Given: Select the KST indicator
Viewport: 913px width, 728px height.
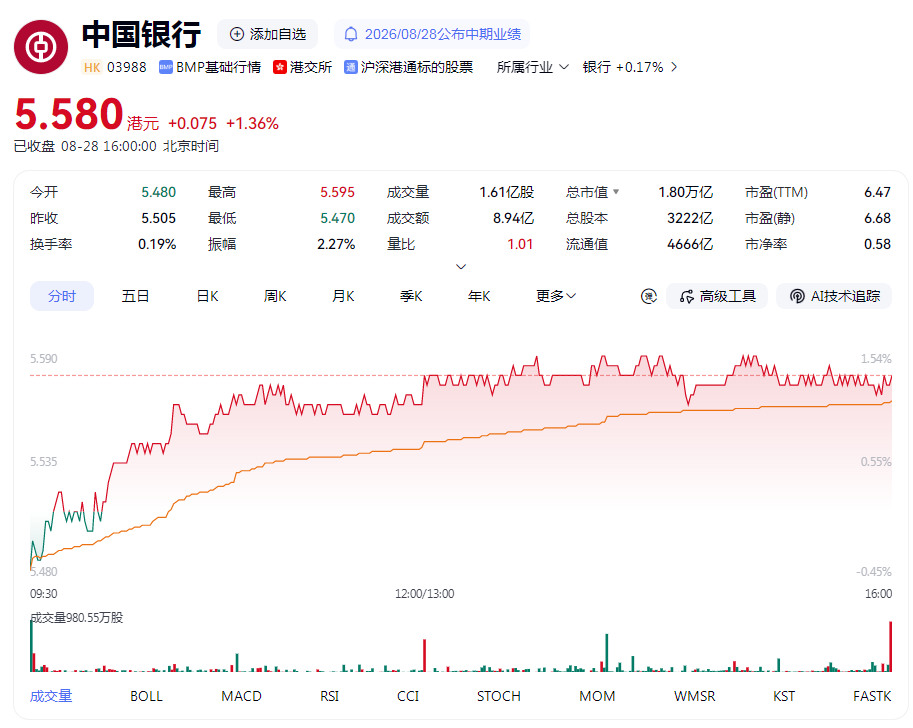Looking at the screenshot, I should (x=784, y=696).
